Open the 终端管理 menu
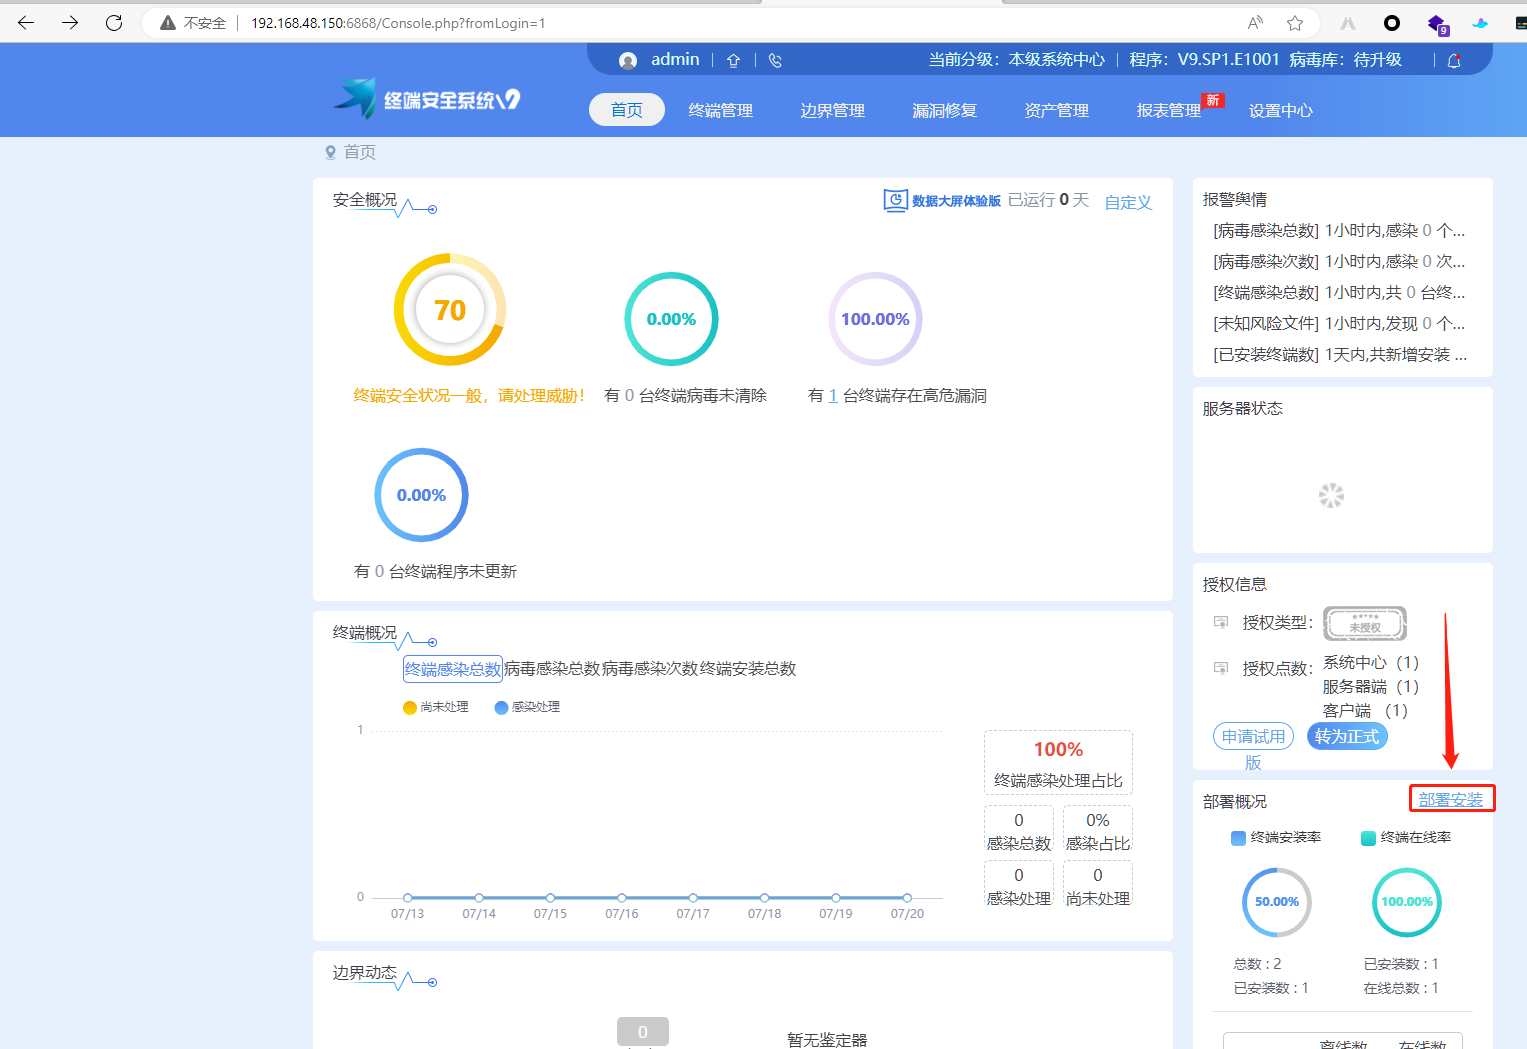Image resolution: width=1527 pixels, height=1049 pixels. pyautogui.click(x=721, y=110)
